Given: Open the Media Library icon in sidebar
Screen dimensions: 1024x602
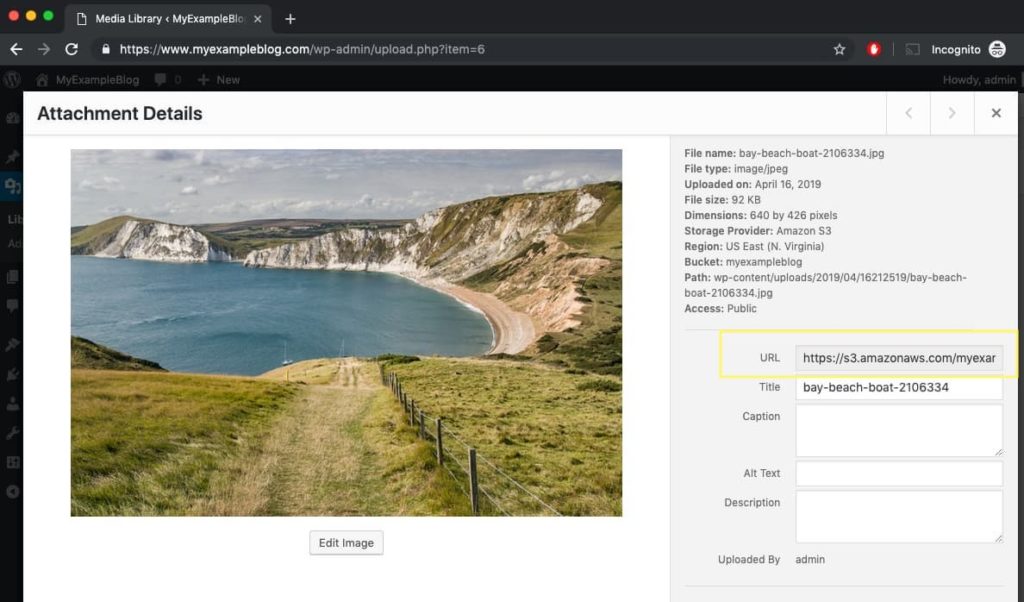Looking at the screenshot, I should (x=11, y=187).
